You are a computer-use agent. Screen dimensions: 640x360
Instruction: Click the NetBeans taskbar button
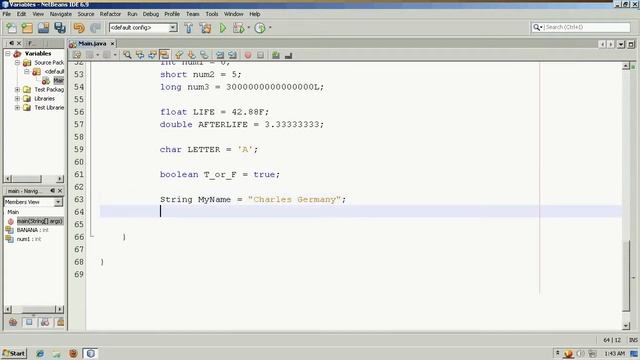[x=90, y=353]
